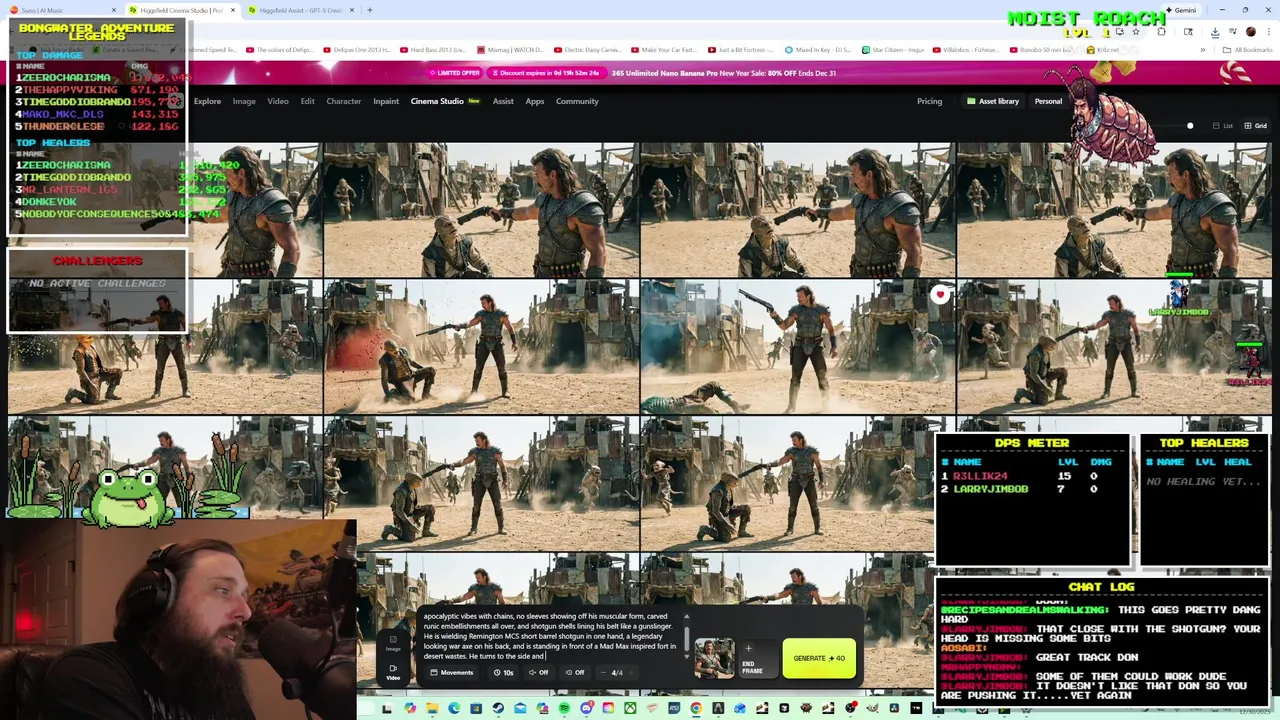This screenshot has height=720, width=1280.
Task: Click the Limited Offer badge
Action: coord(455,73)
